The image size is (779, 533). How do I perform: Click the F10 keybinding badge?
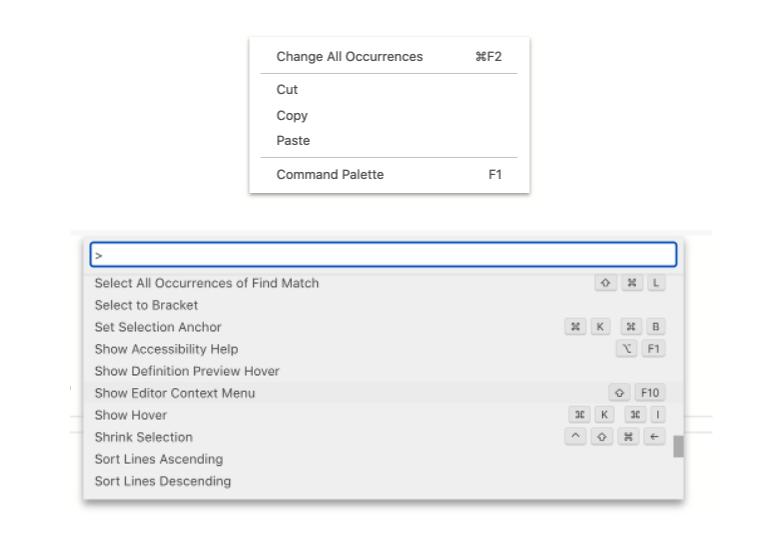pos(649,393)
